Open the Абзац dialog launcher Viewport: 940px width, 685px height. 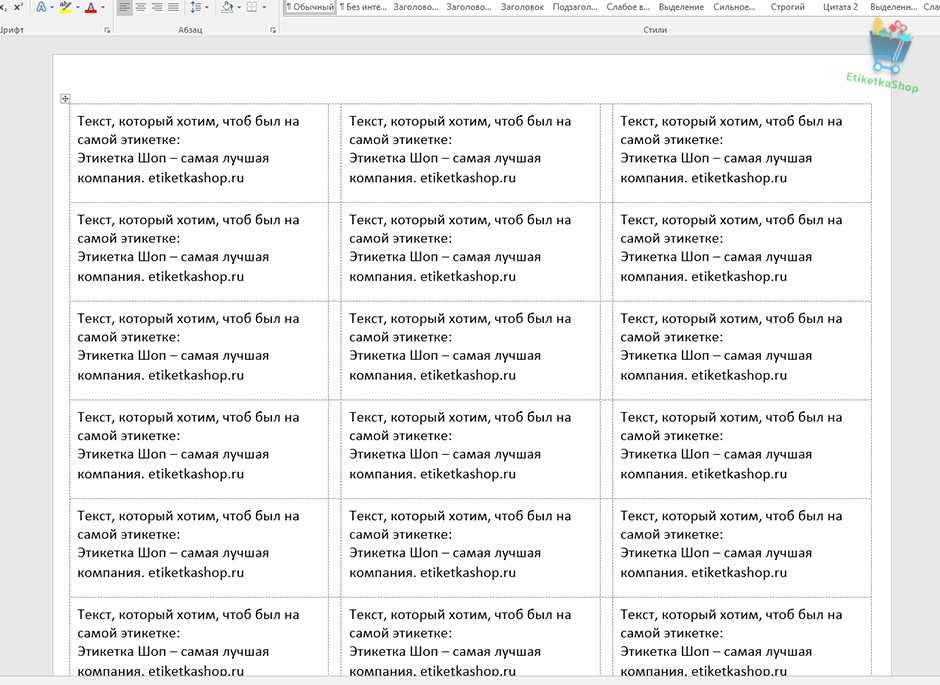click(x=273, y=31)
